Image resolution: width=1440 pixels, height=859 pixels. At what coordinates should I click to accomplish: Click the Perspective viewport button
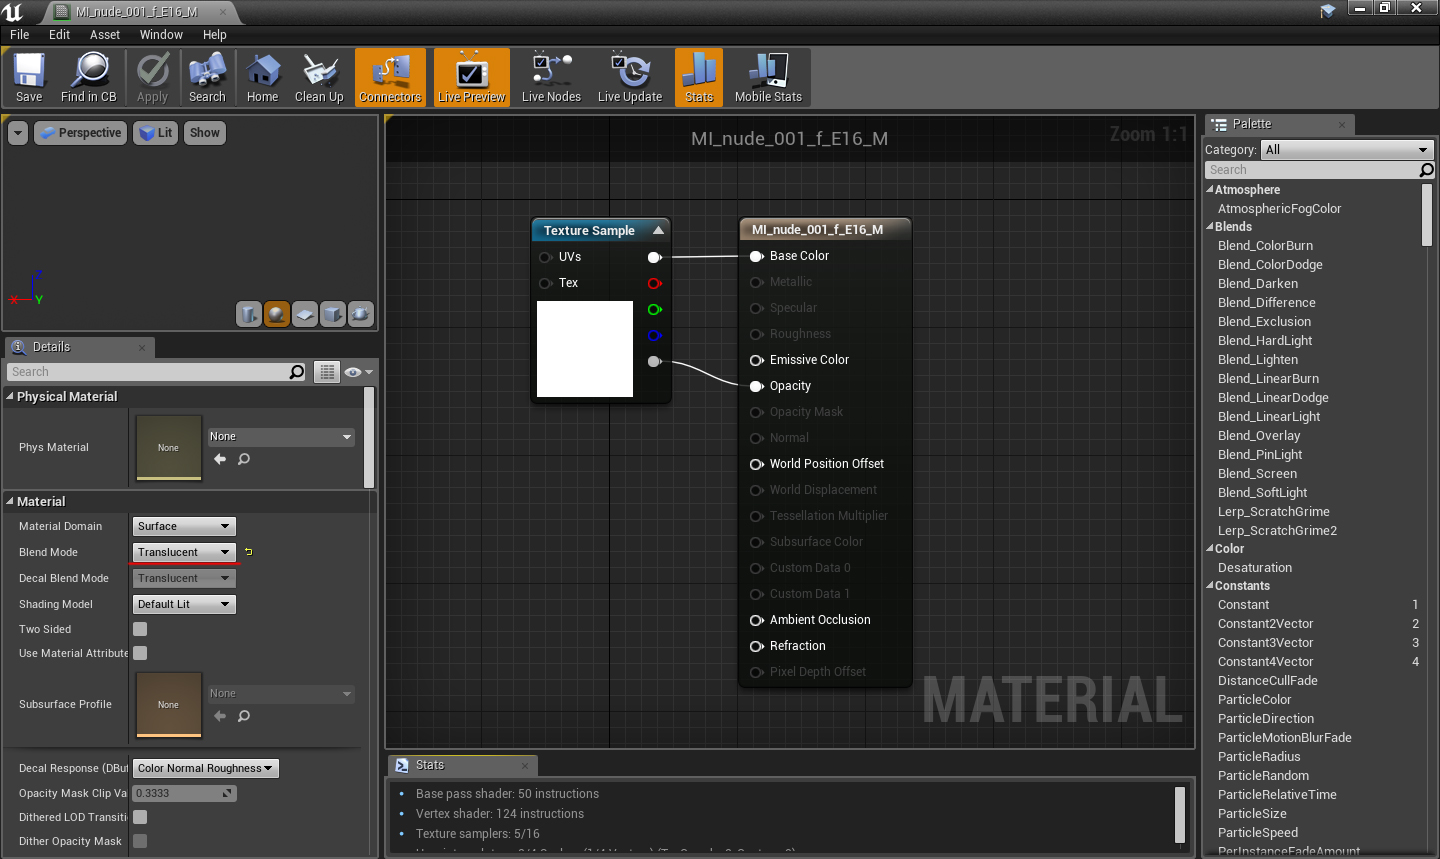coord(81,133)
